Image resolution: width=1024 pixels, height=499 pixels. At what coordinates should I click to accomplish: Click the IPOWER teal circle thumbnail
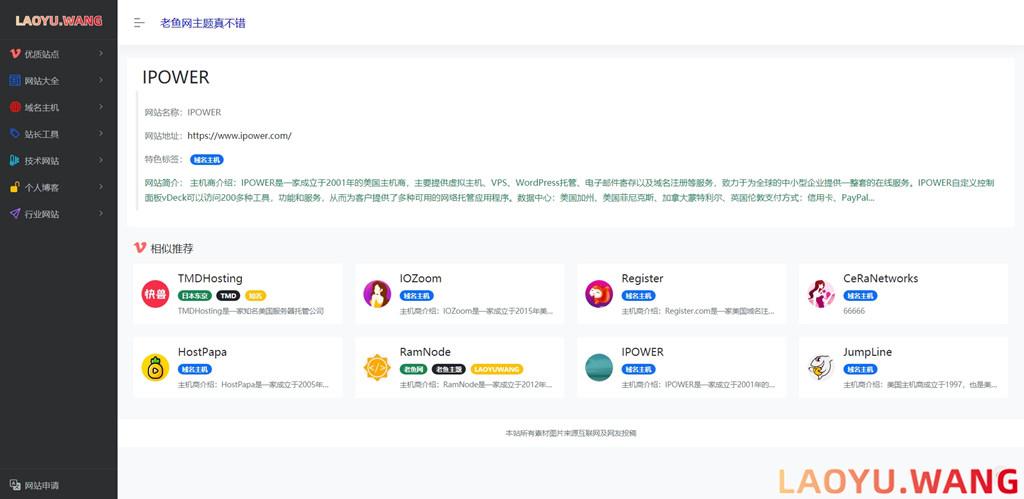coord(599,368)
